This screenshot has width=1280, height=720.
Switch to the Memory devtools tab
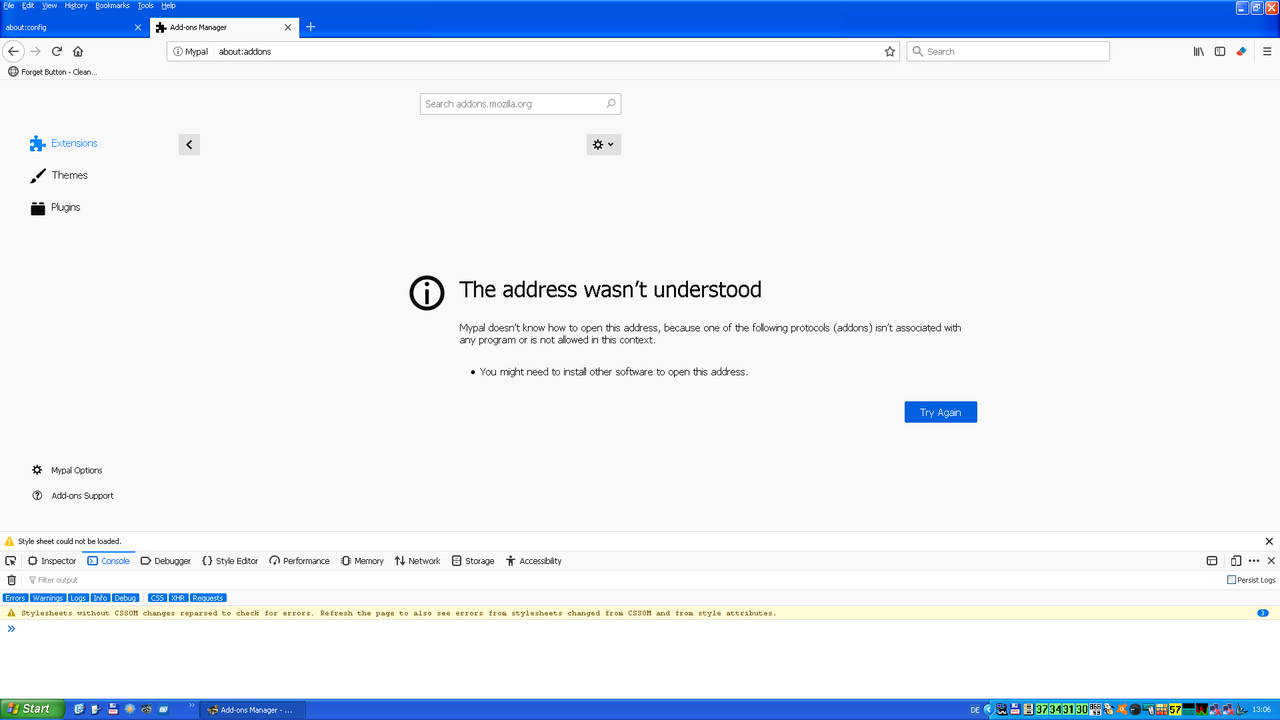pyautogui.click(x=362, y=561)
